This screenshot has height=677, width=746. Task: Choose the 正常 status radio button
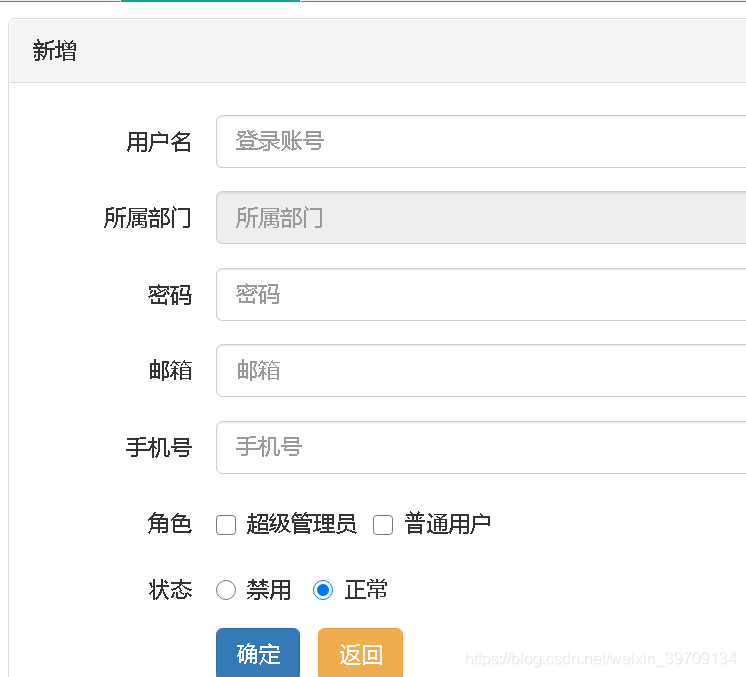323,590
